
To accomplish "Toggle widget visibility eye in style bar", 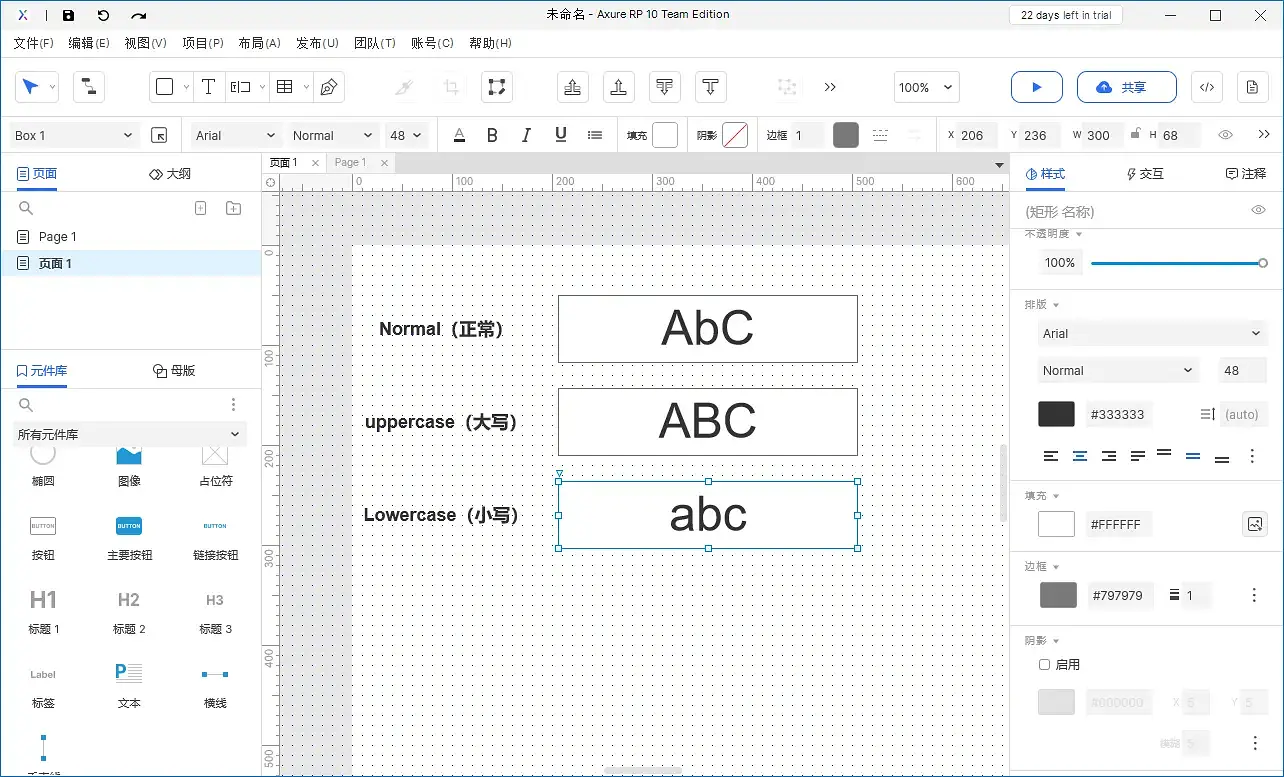I will pos(1225,135).
